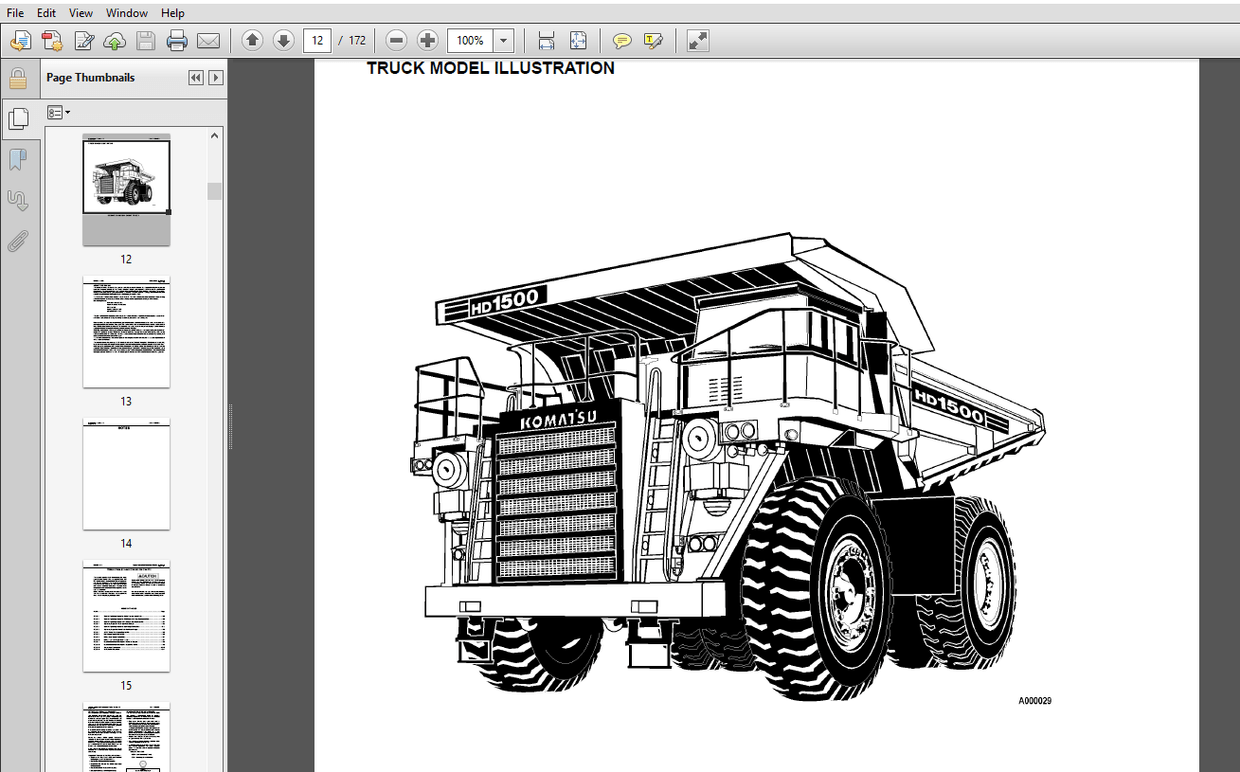Open the View menu
Image resolution: width=1240 pixels, height=772 pixels.
tap(81, 13)
